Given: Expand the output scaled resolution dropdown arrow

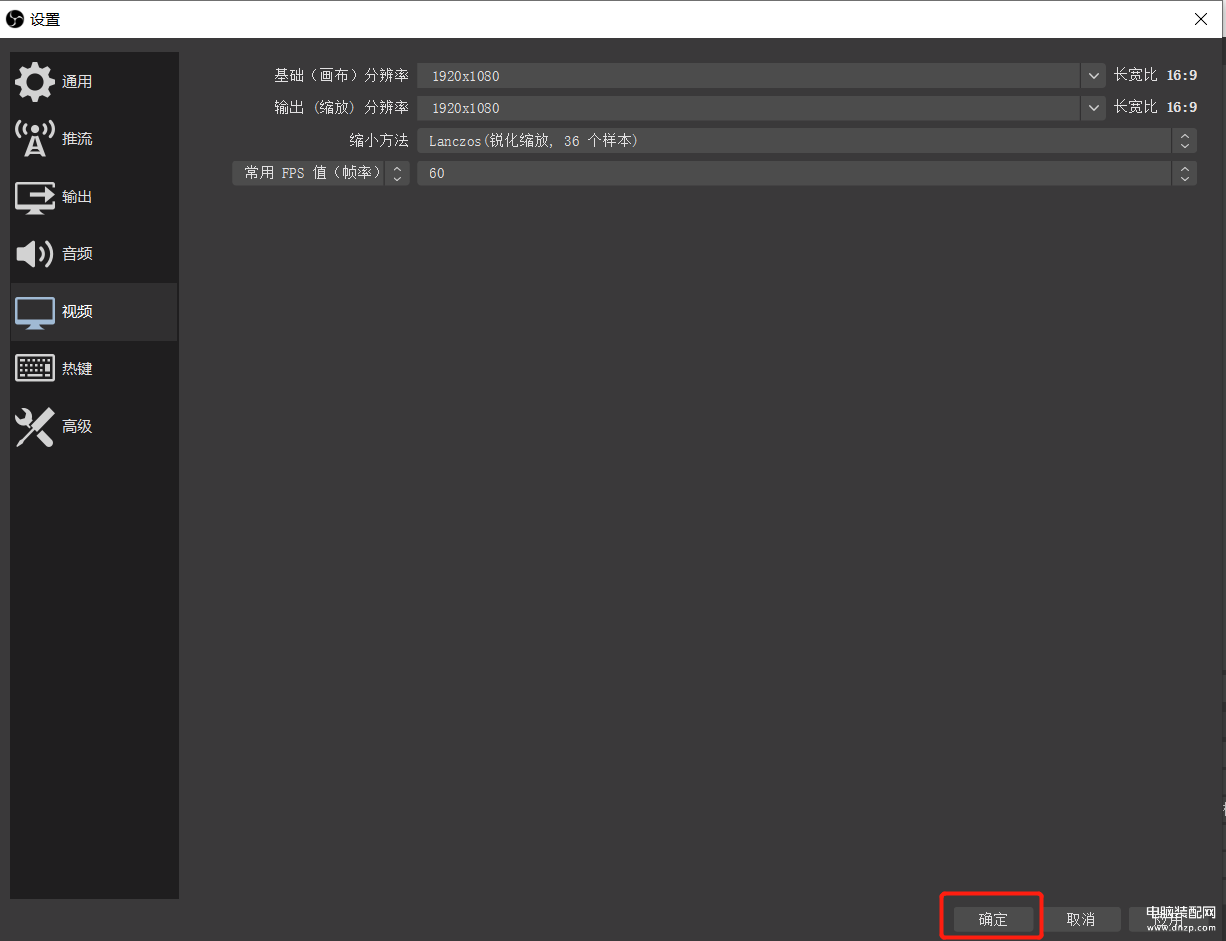Looking at the screenshot, I should (x=1093, y=108).
